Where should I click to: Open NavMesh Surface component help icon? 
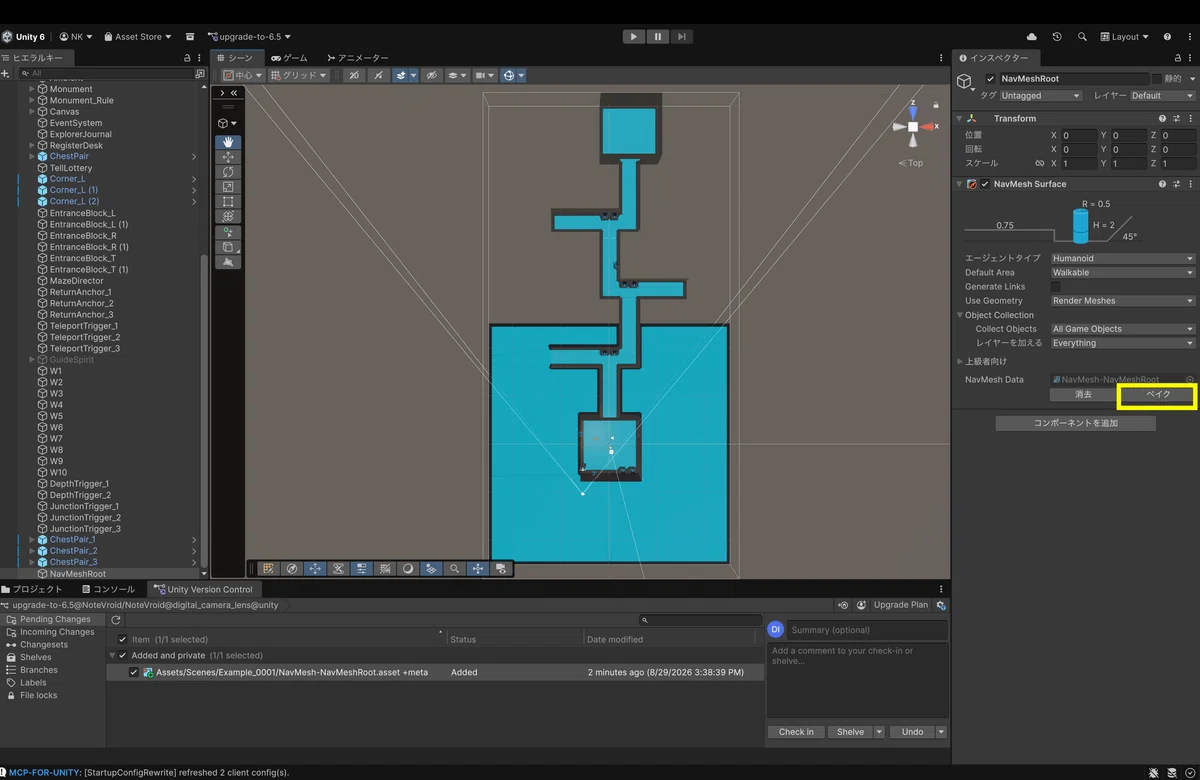(1162, 184)
